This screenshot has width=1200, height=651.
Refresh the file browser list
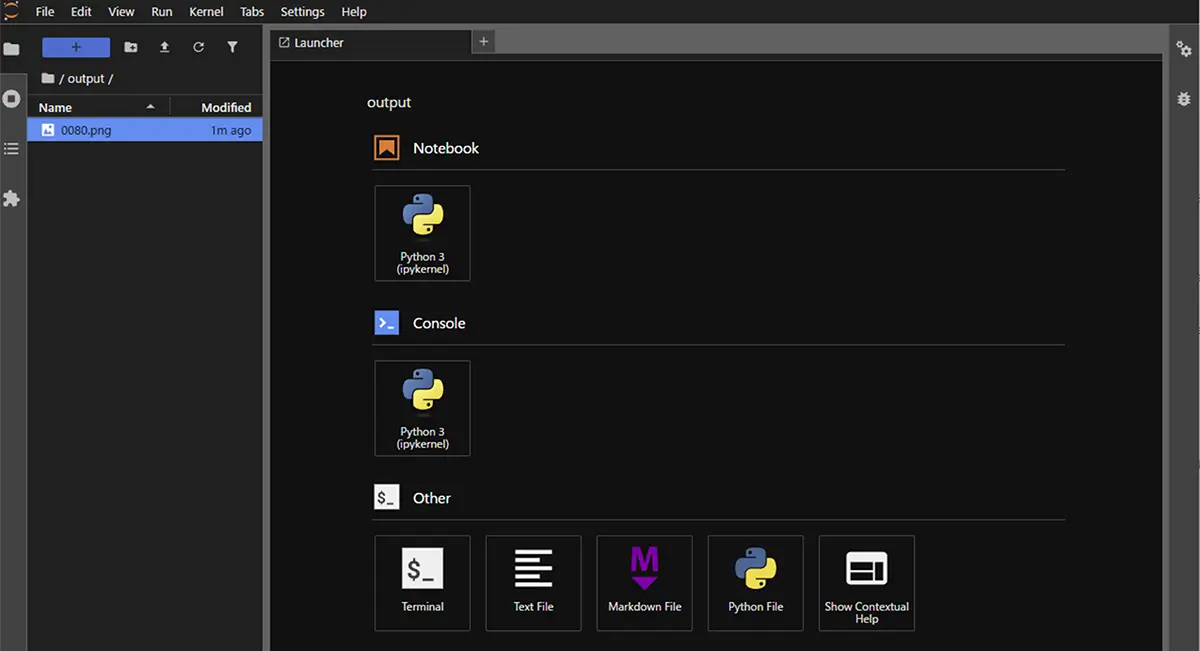199,47
